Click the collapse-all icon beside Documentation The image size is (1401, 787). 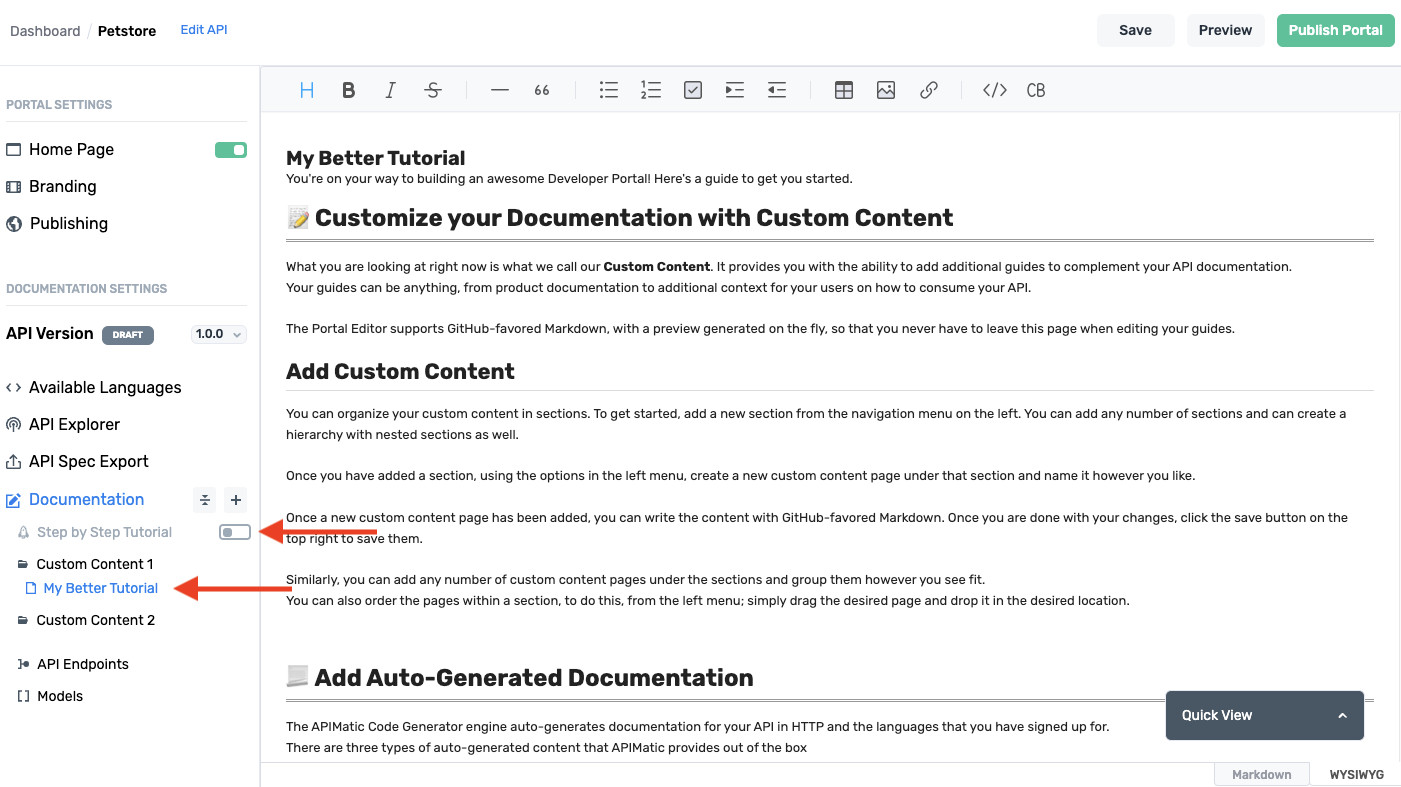(x=204, y=500)
